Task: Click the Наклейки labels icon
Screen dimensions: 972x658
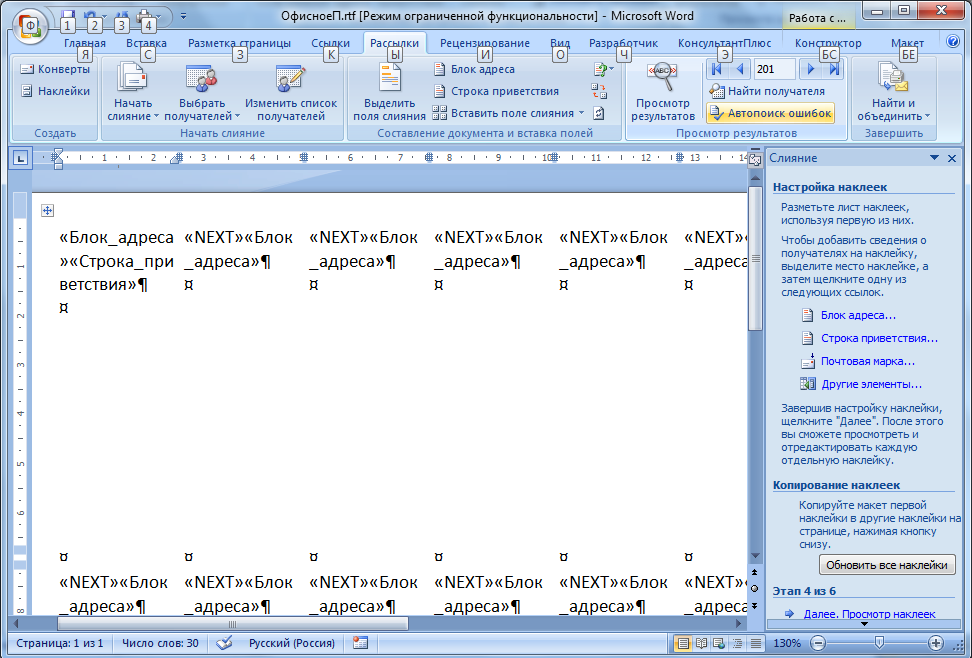Action: pyautogui.click(x=27, y=91)
